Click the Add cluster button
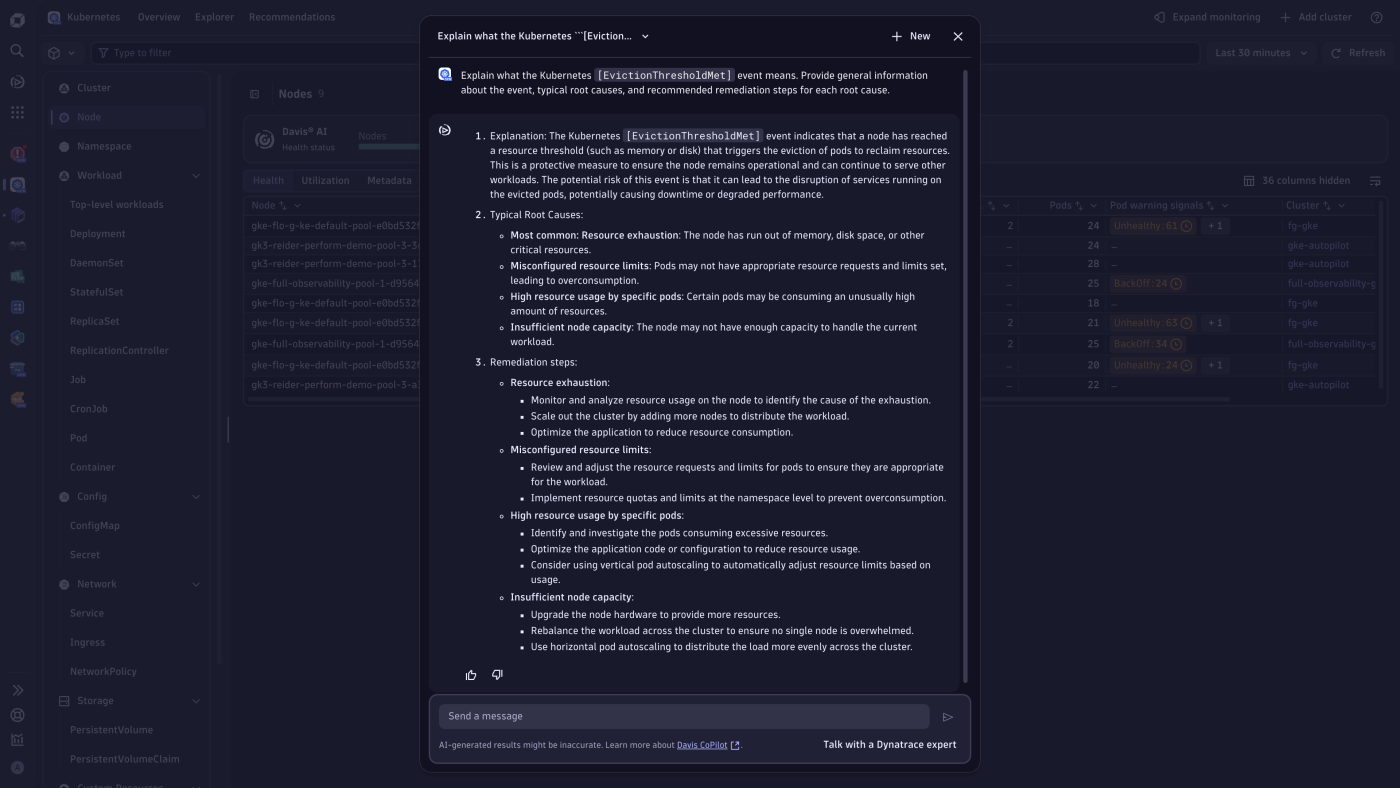Image resolution: width=1400 pixels, height=788 pixels. point(1316,17)
